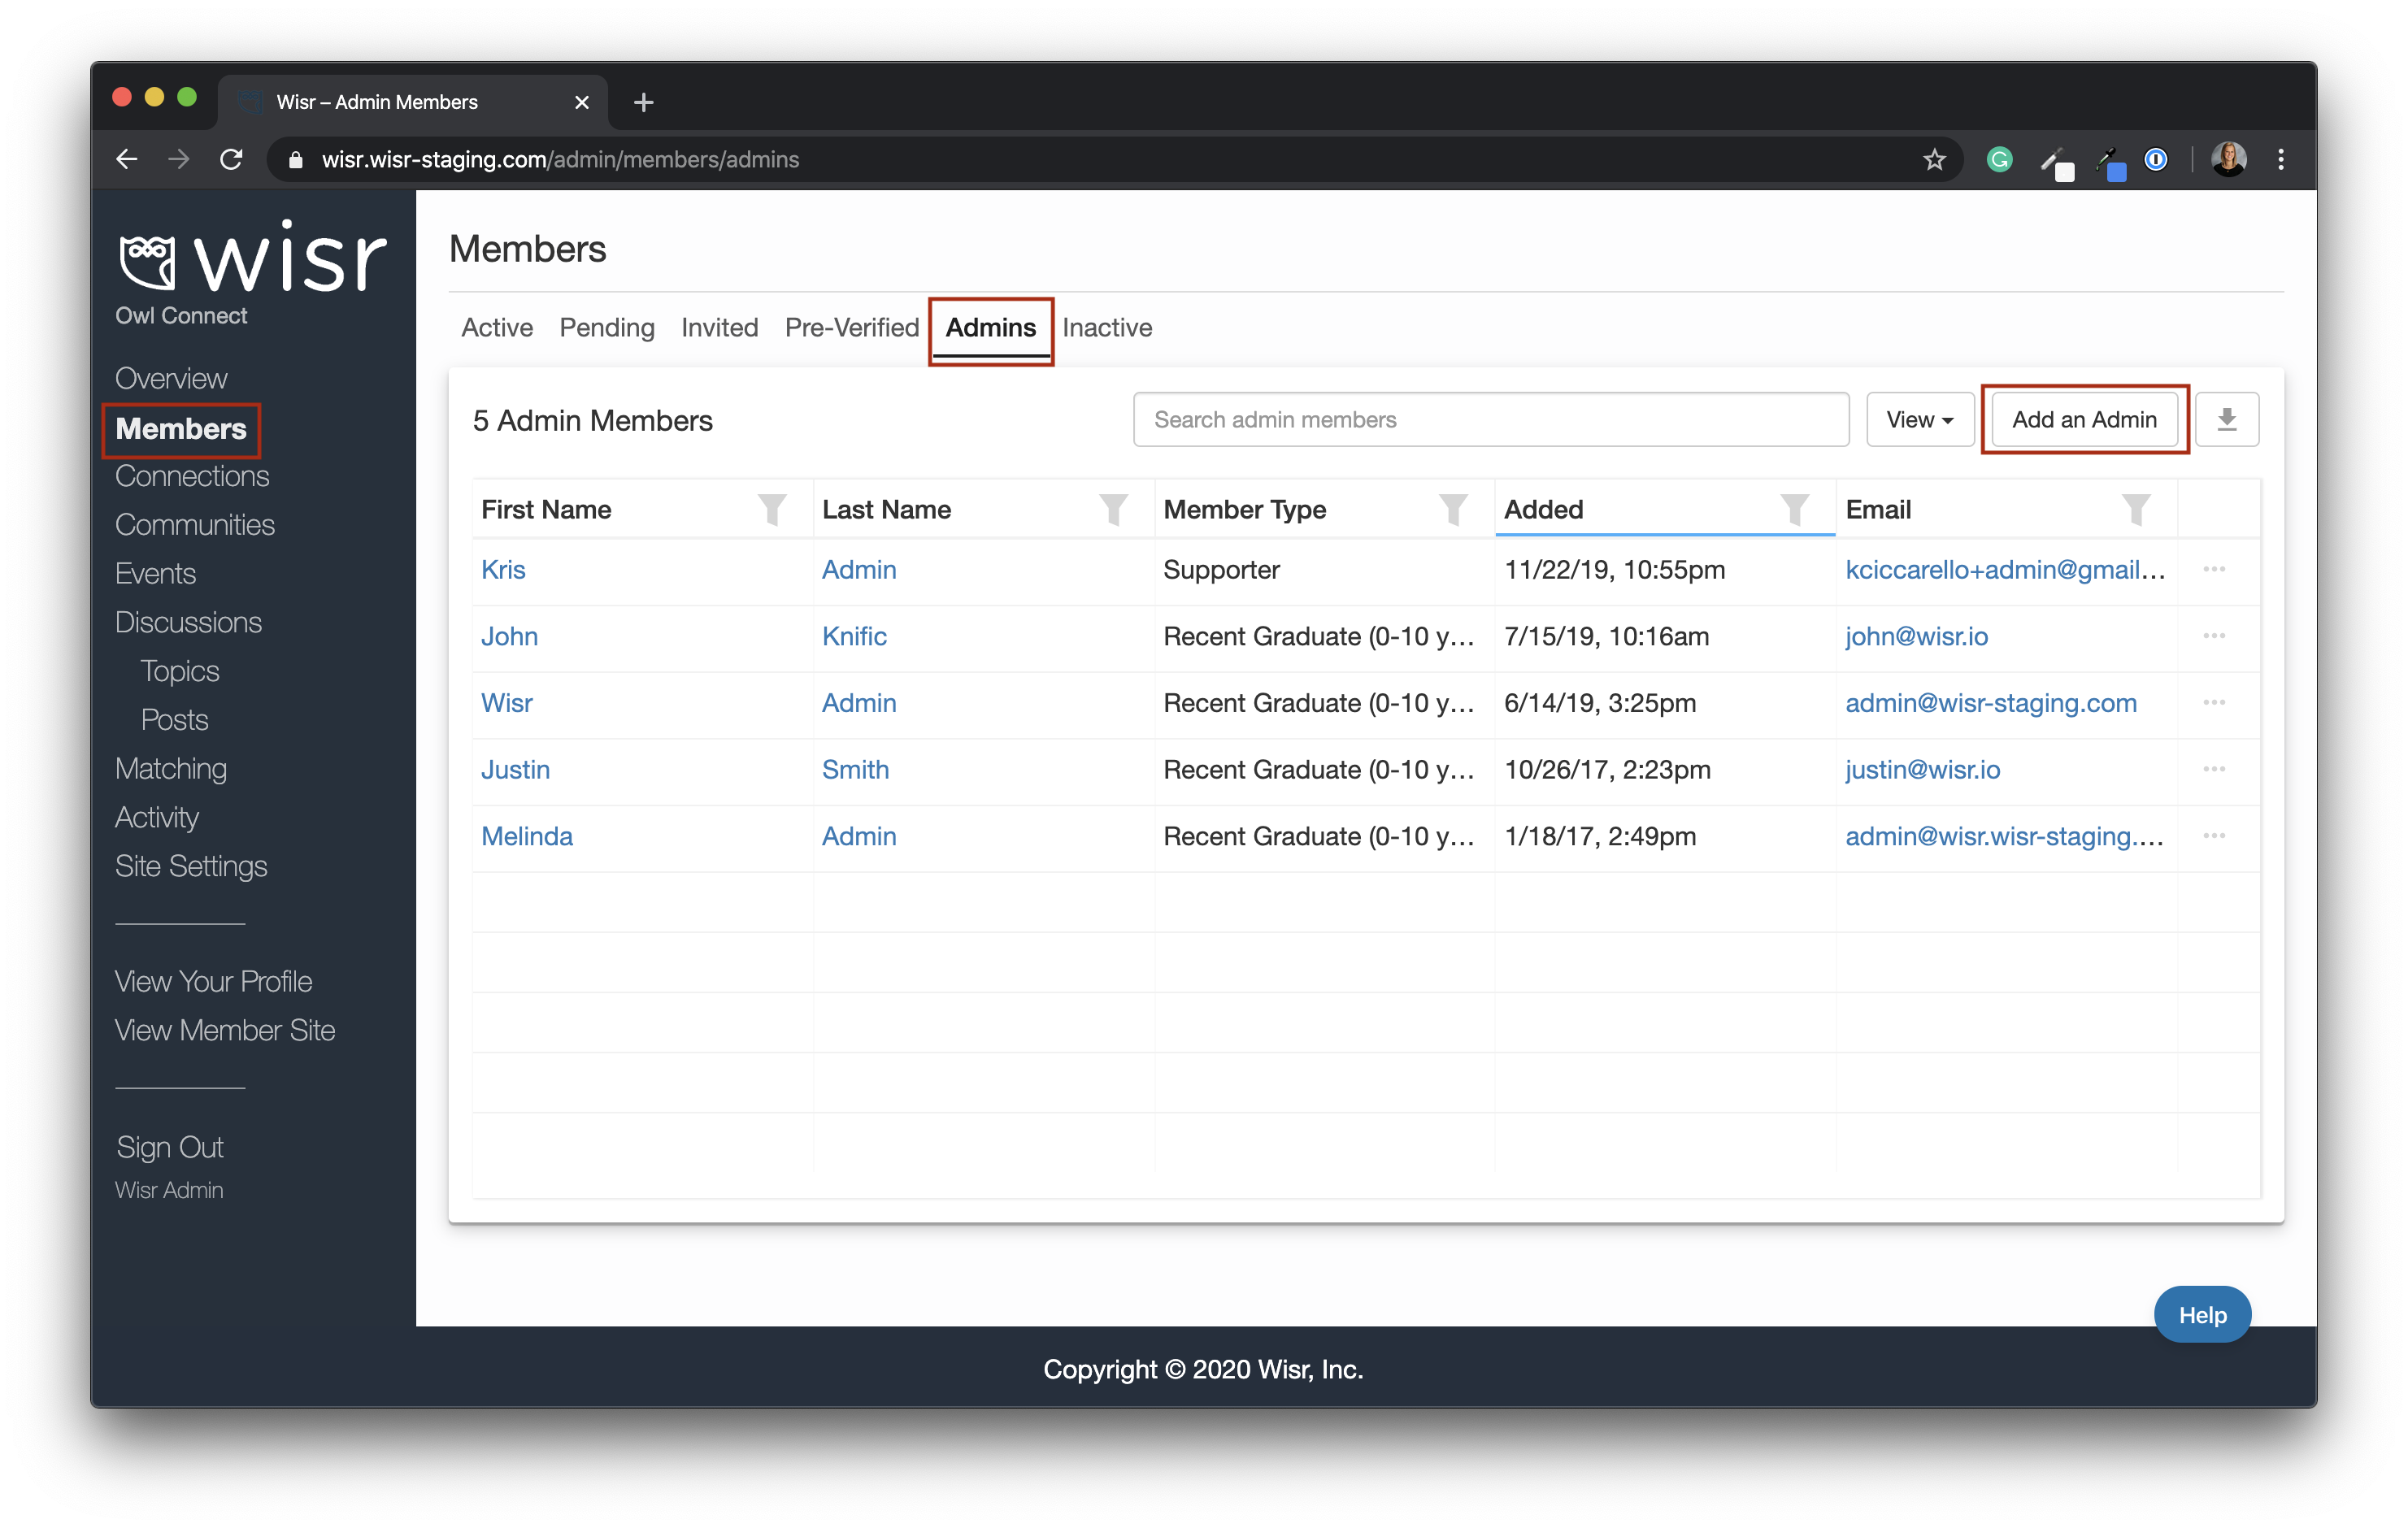This screenshot has width=2408, height=1528.
Task: Open Topics under Discussions
Action: [180, 672]
